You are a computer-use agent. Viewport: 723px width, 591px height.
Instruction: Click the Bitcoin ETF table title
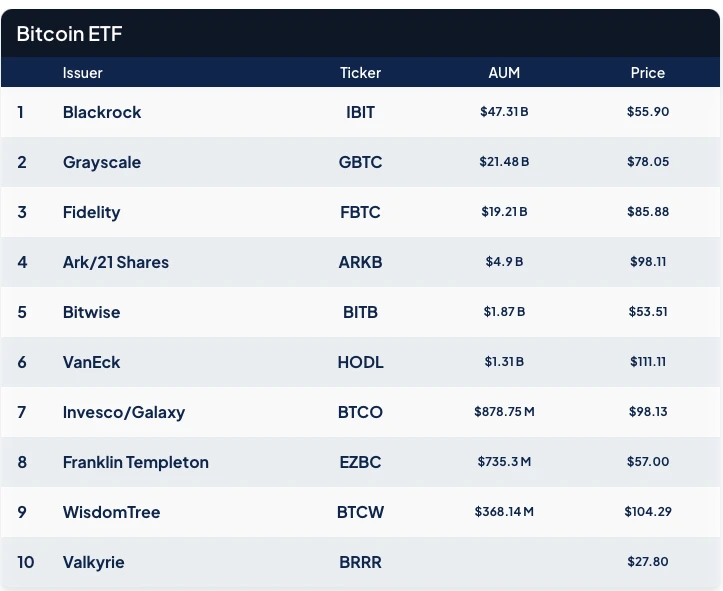[69, 34]
